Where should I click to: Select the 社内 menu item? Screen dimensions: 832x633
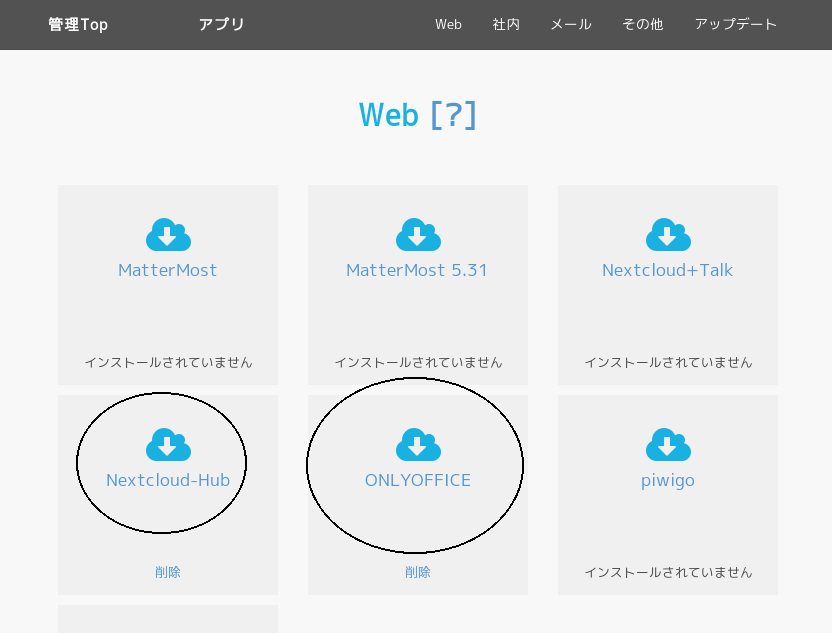tap(506, 24)
